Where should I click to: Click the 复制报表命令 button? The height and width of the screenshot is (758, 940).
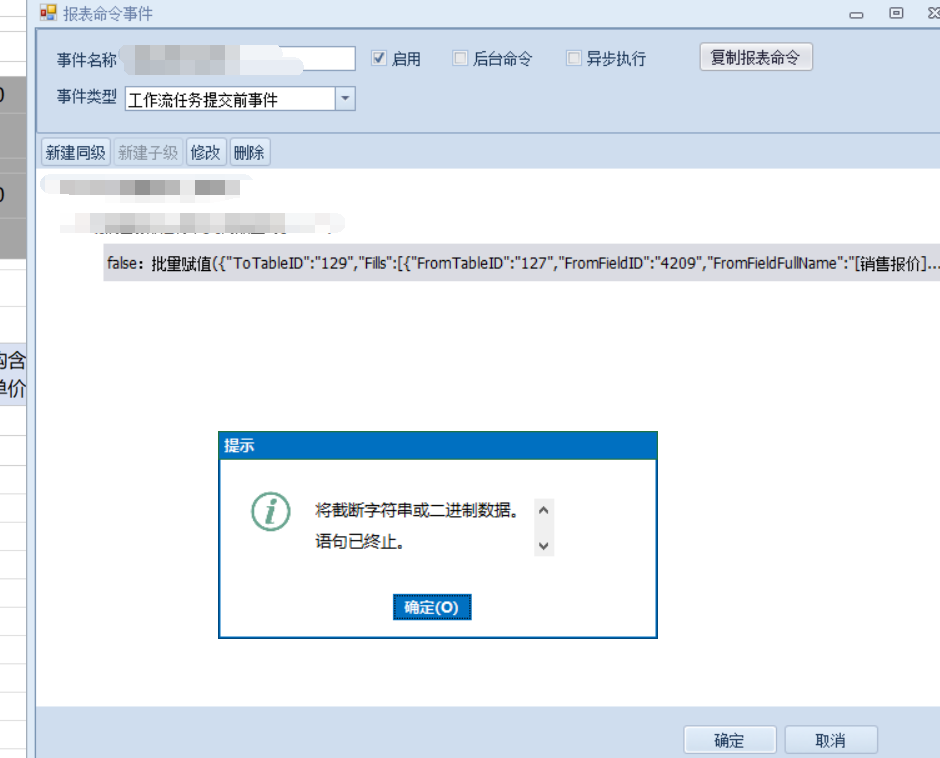coord(755,57)
